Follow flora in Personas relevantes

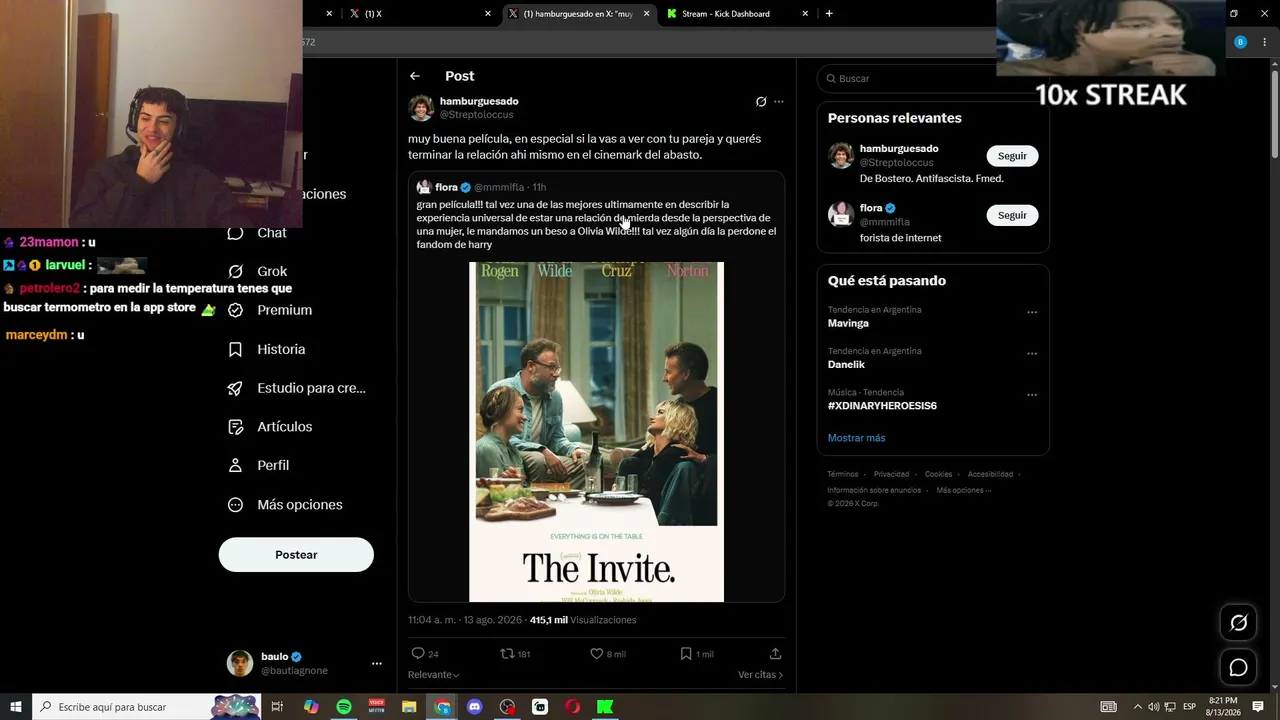[x=1012, y=215]
